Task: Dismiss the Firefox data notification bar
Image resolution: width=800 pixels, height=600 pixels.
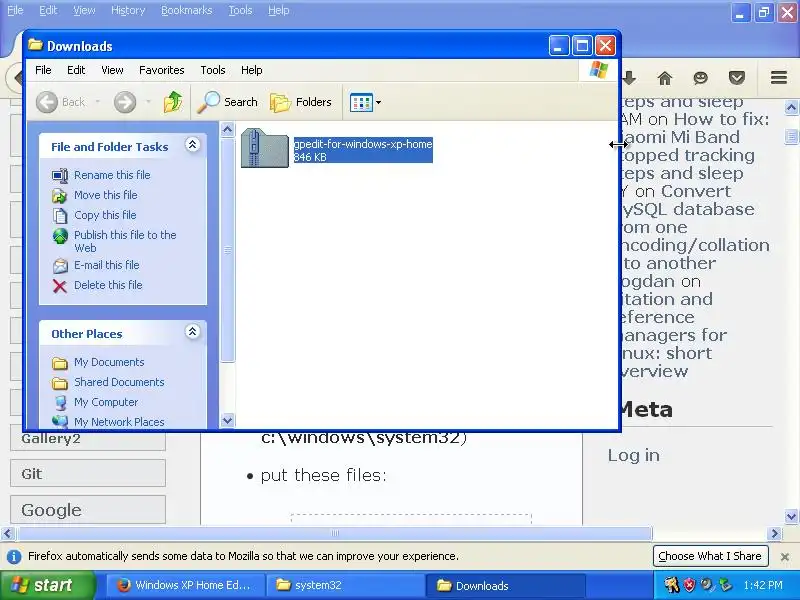Action: 785,557
